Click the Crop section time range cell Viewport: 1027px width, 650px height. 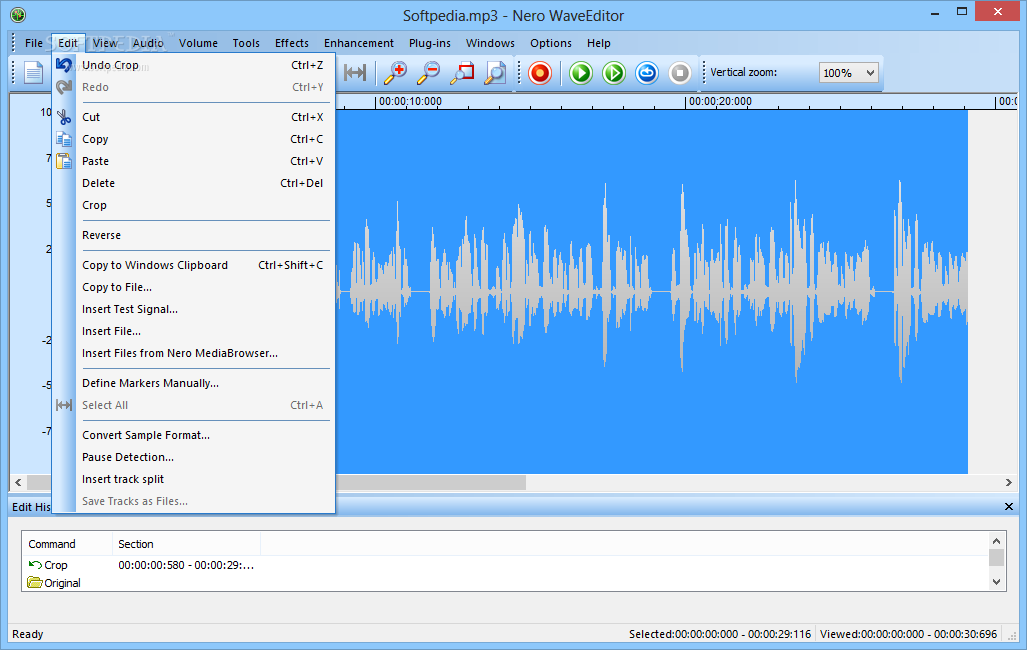pos(186,565)
